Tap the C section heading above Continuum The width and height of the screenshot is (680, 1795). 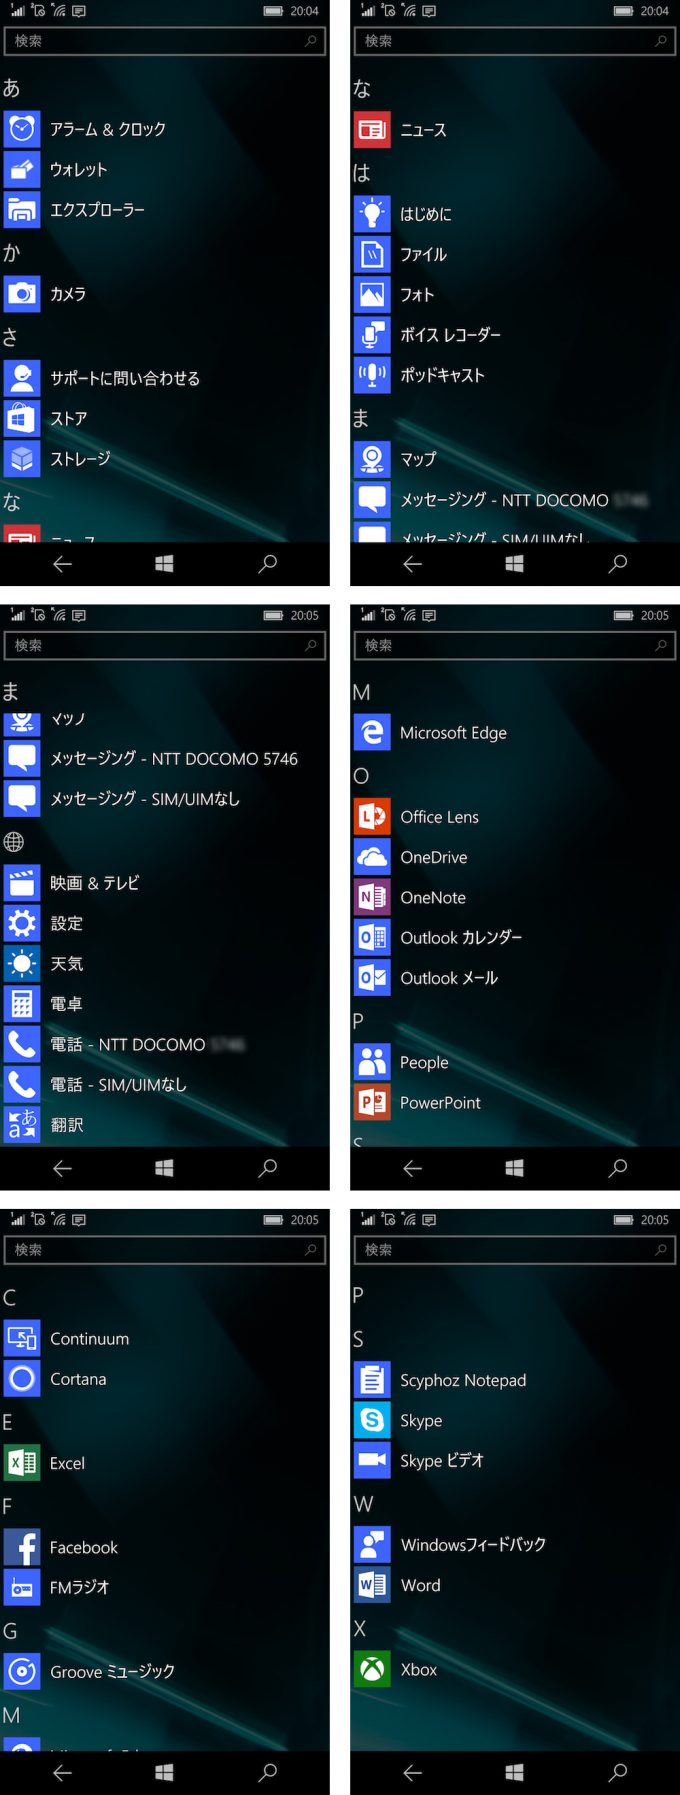9,1298
